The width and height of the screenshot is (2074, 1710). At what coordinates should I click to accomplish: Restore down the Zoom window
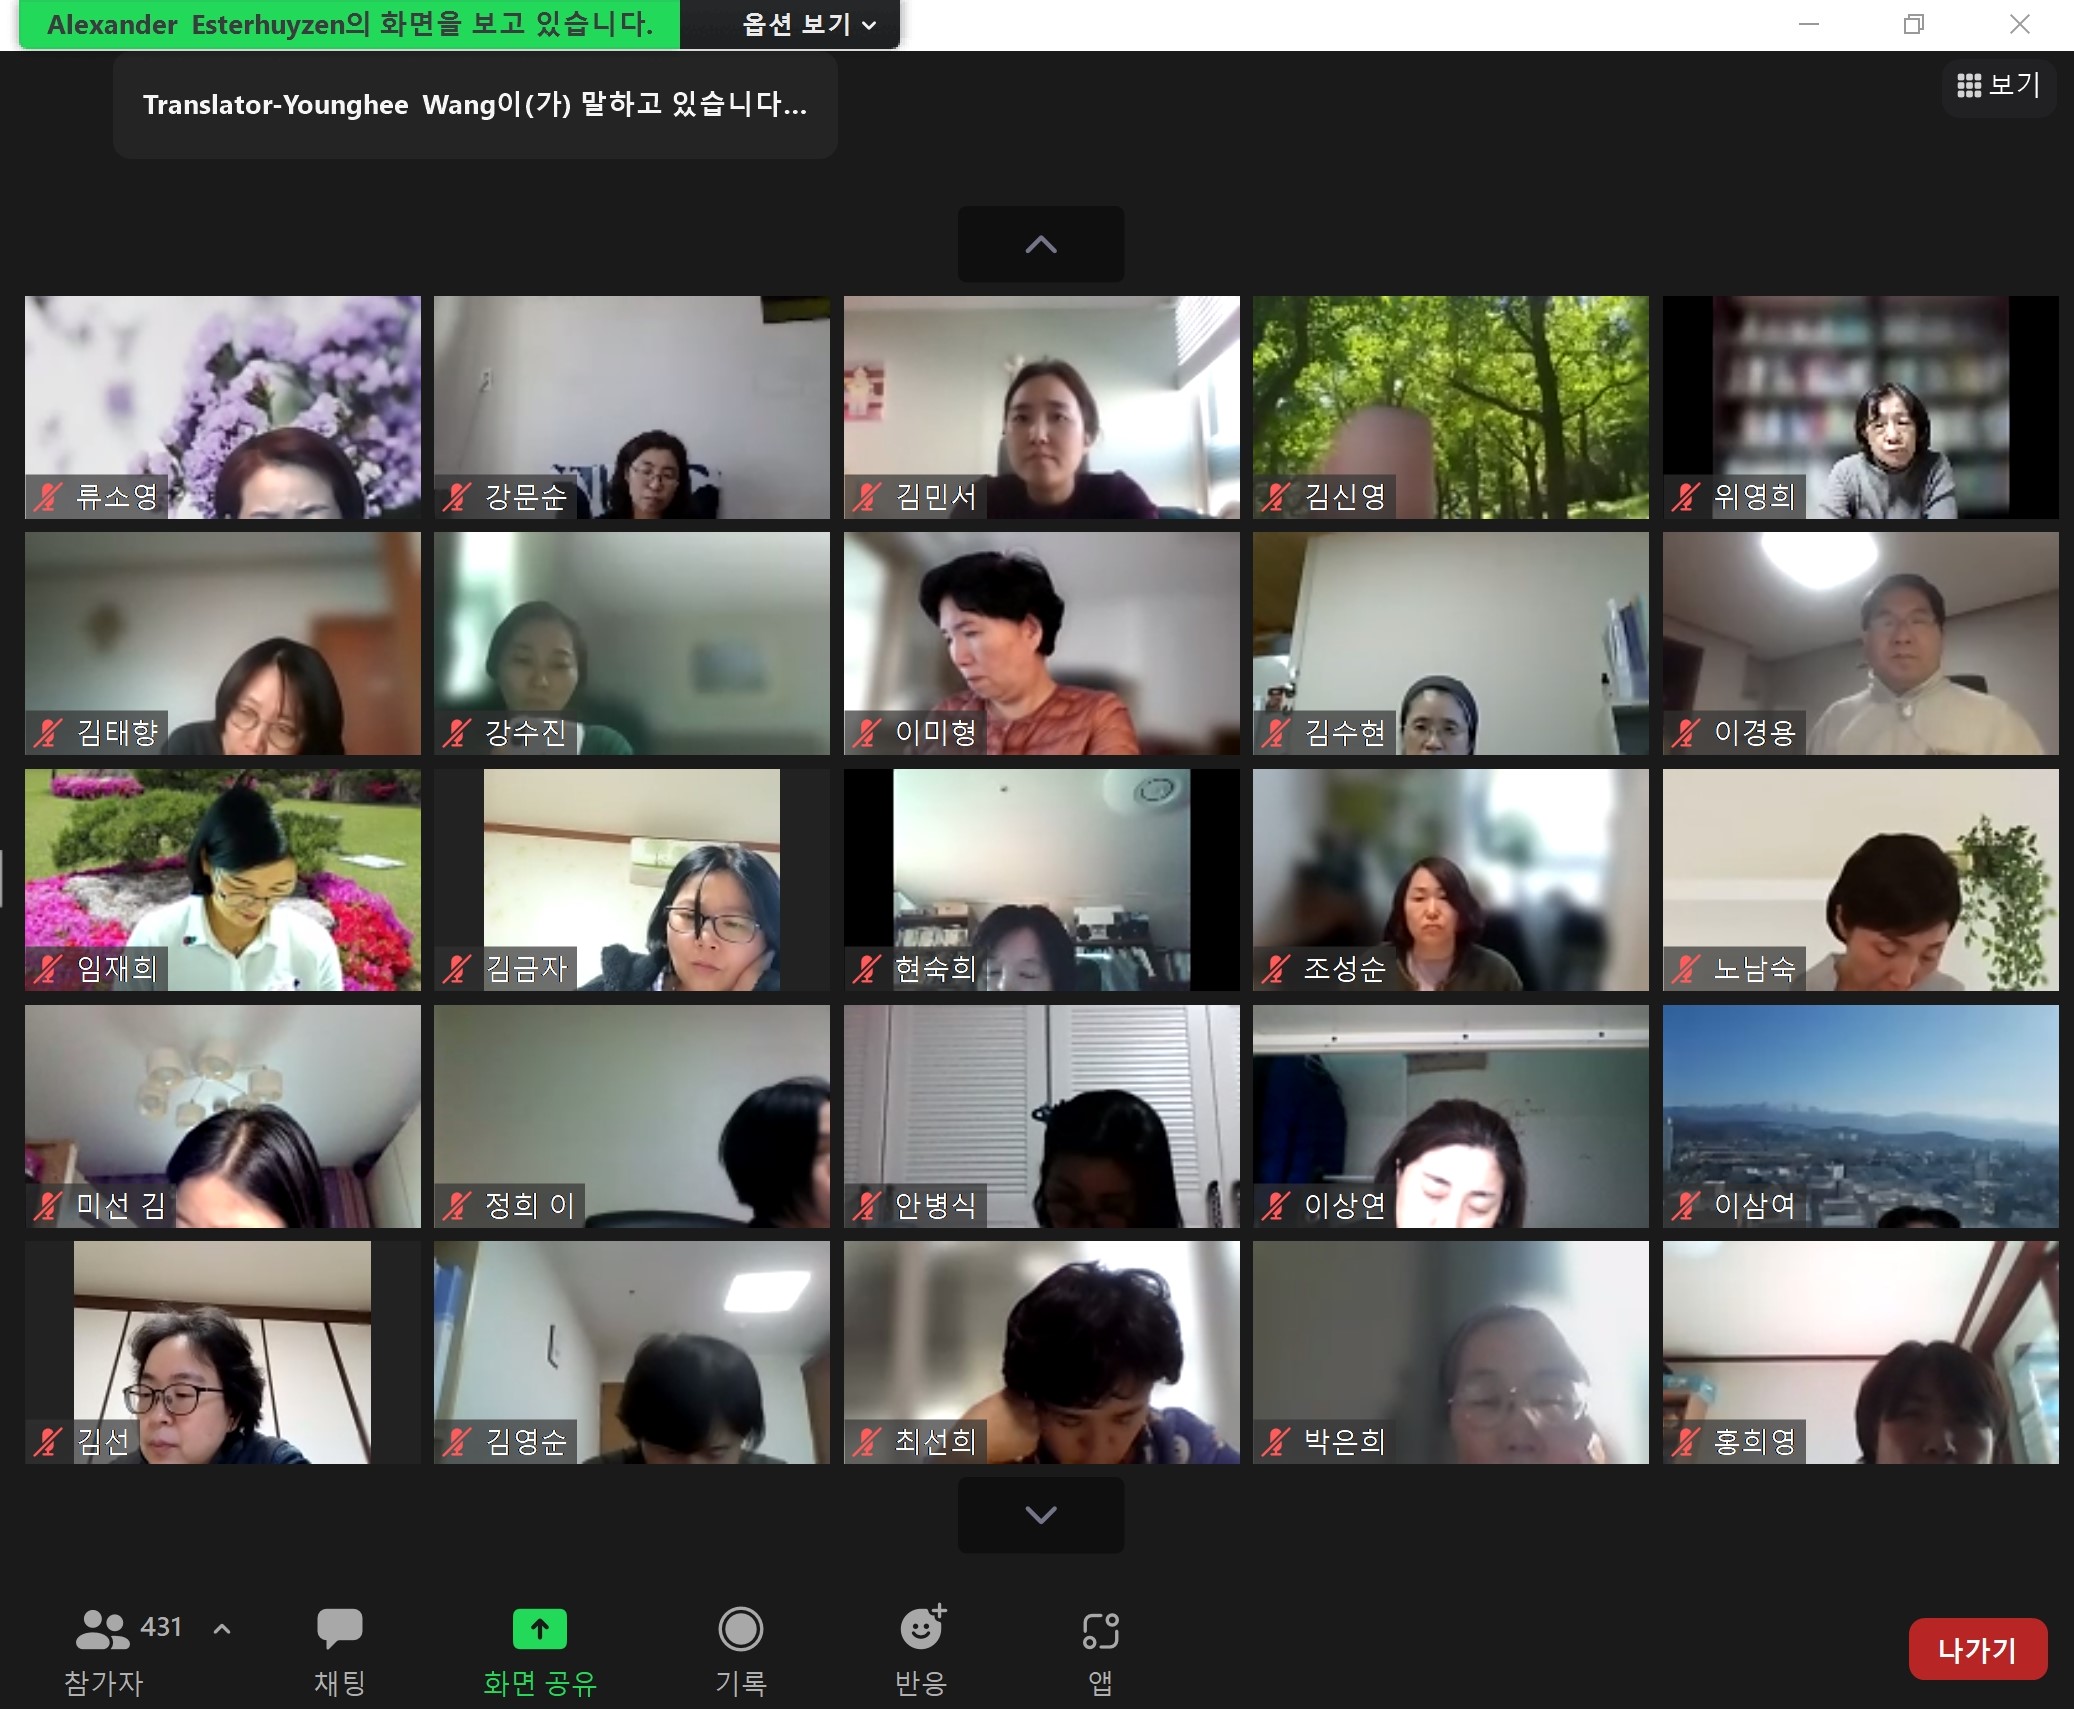pyautogui.click(x=1914, y=24)
